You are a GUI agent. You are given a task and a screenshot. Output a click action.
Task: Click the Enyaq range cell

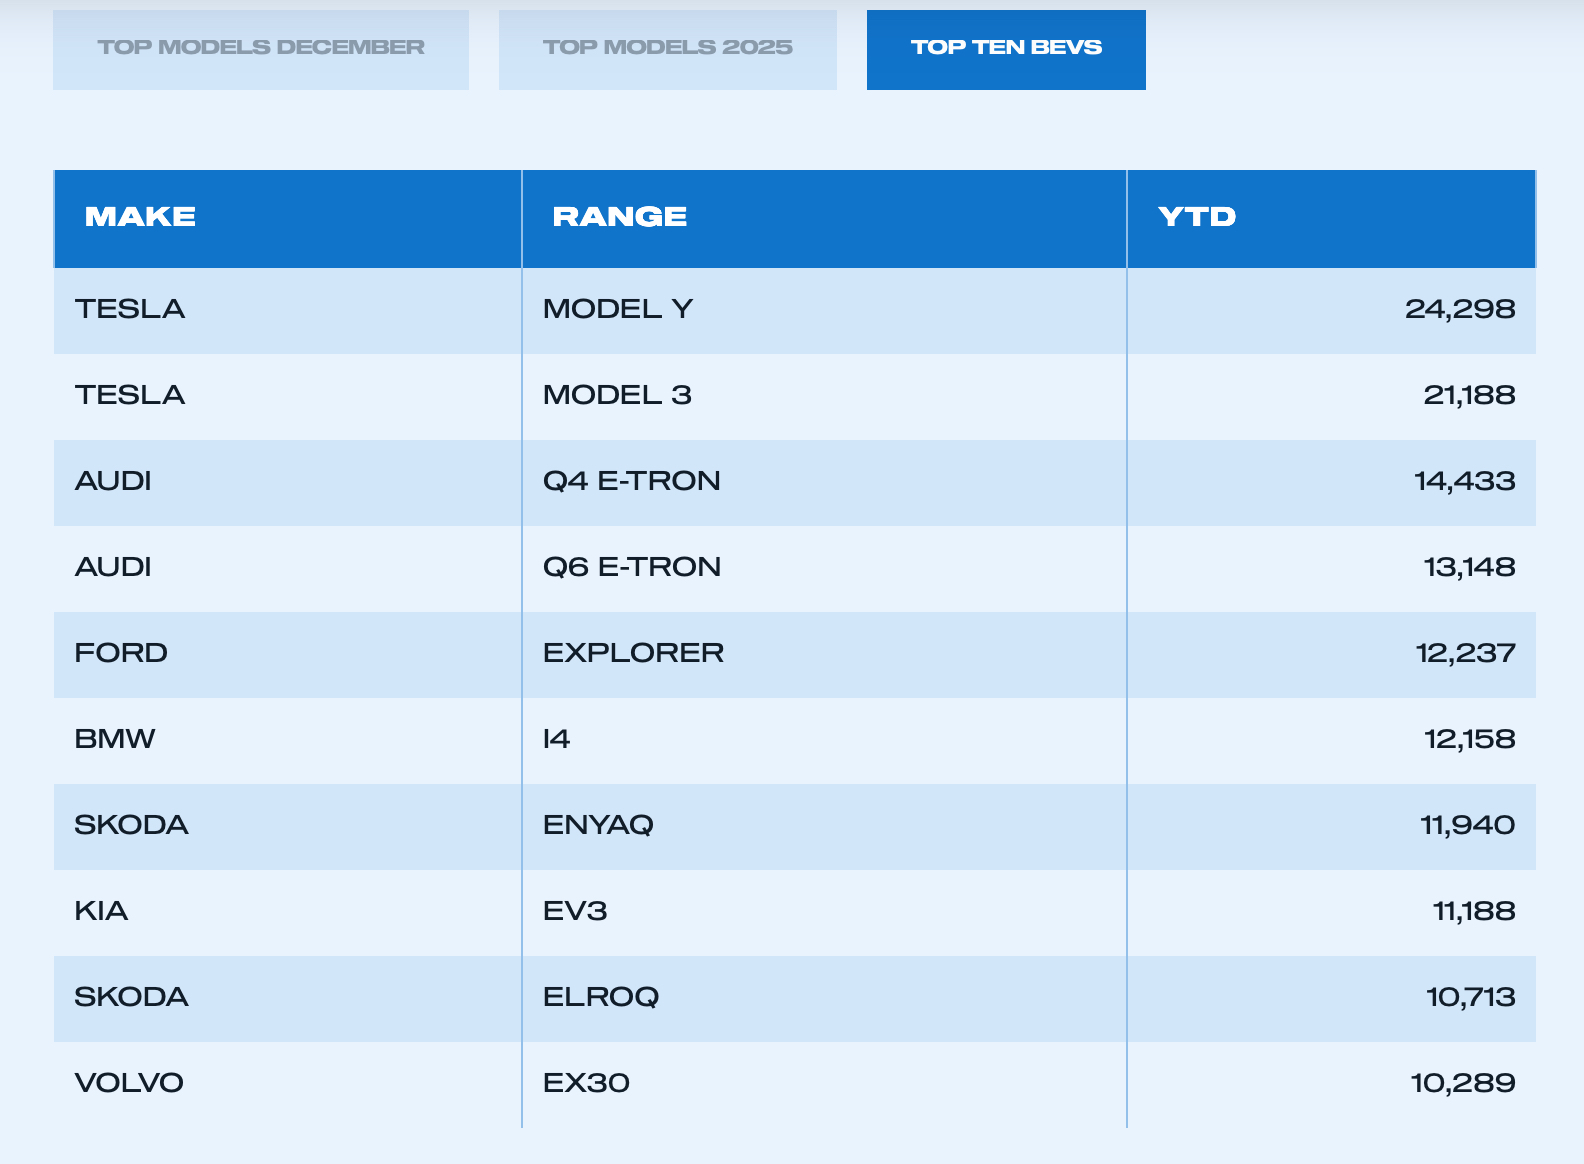click(x=598, y=825)
